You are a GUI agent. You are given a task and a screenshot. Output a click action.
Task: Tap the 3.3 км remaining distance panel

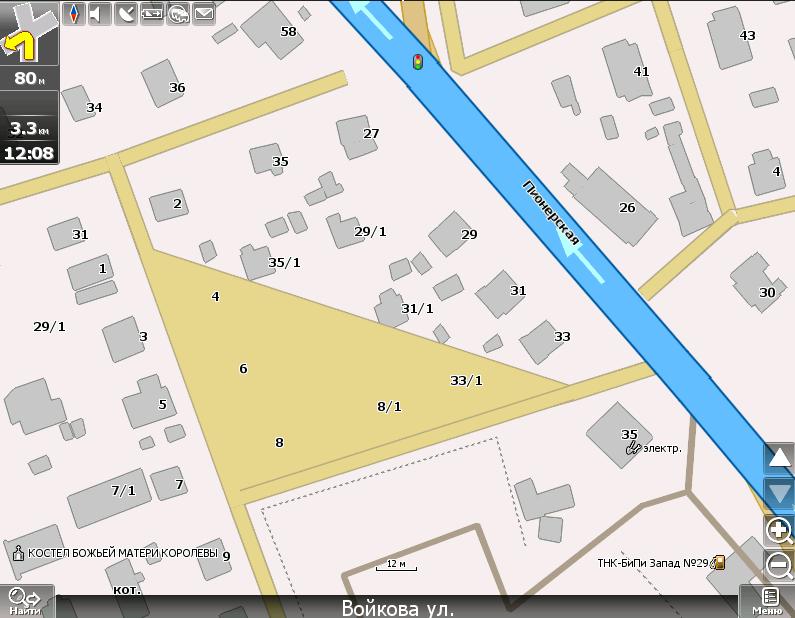[29, 128]
